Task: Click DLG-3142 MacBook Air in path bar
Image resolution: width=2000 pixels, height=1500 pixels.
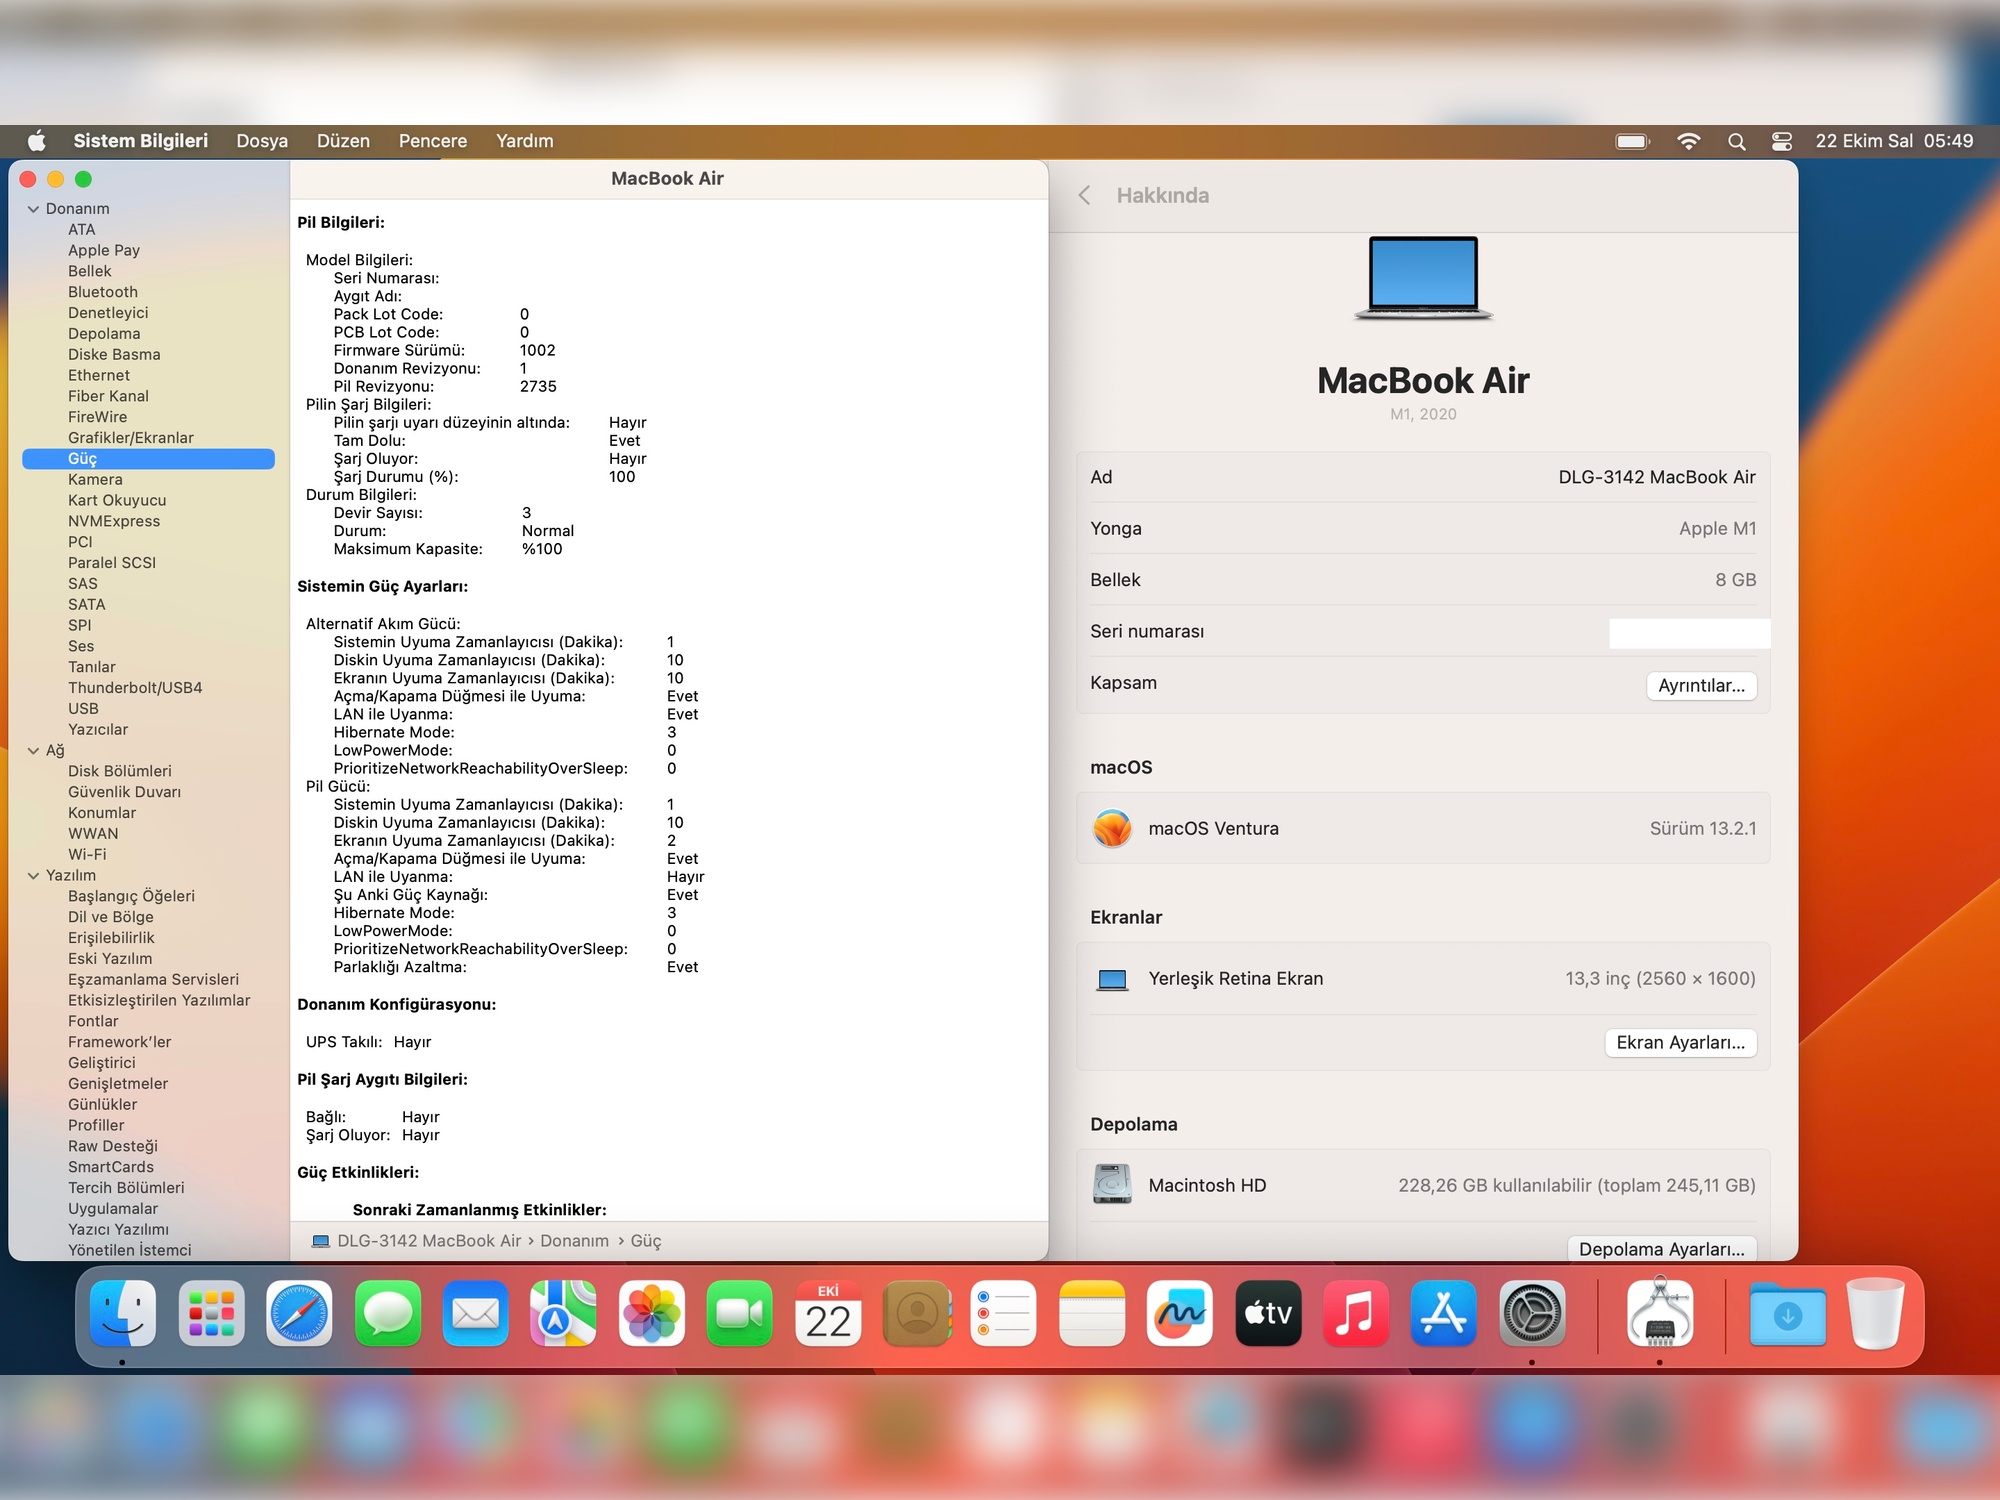Action: point(429,1241)
